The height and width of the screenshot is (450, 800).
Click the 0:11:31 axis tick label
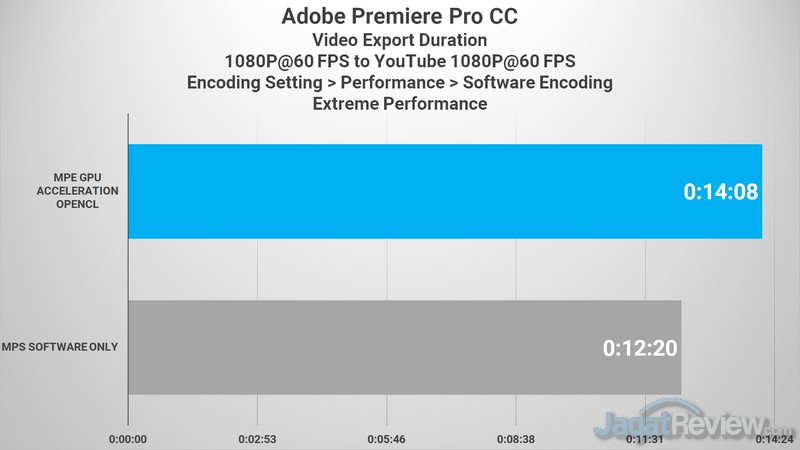pyautogui.click(x=645, y=439)
